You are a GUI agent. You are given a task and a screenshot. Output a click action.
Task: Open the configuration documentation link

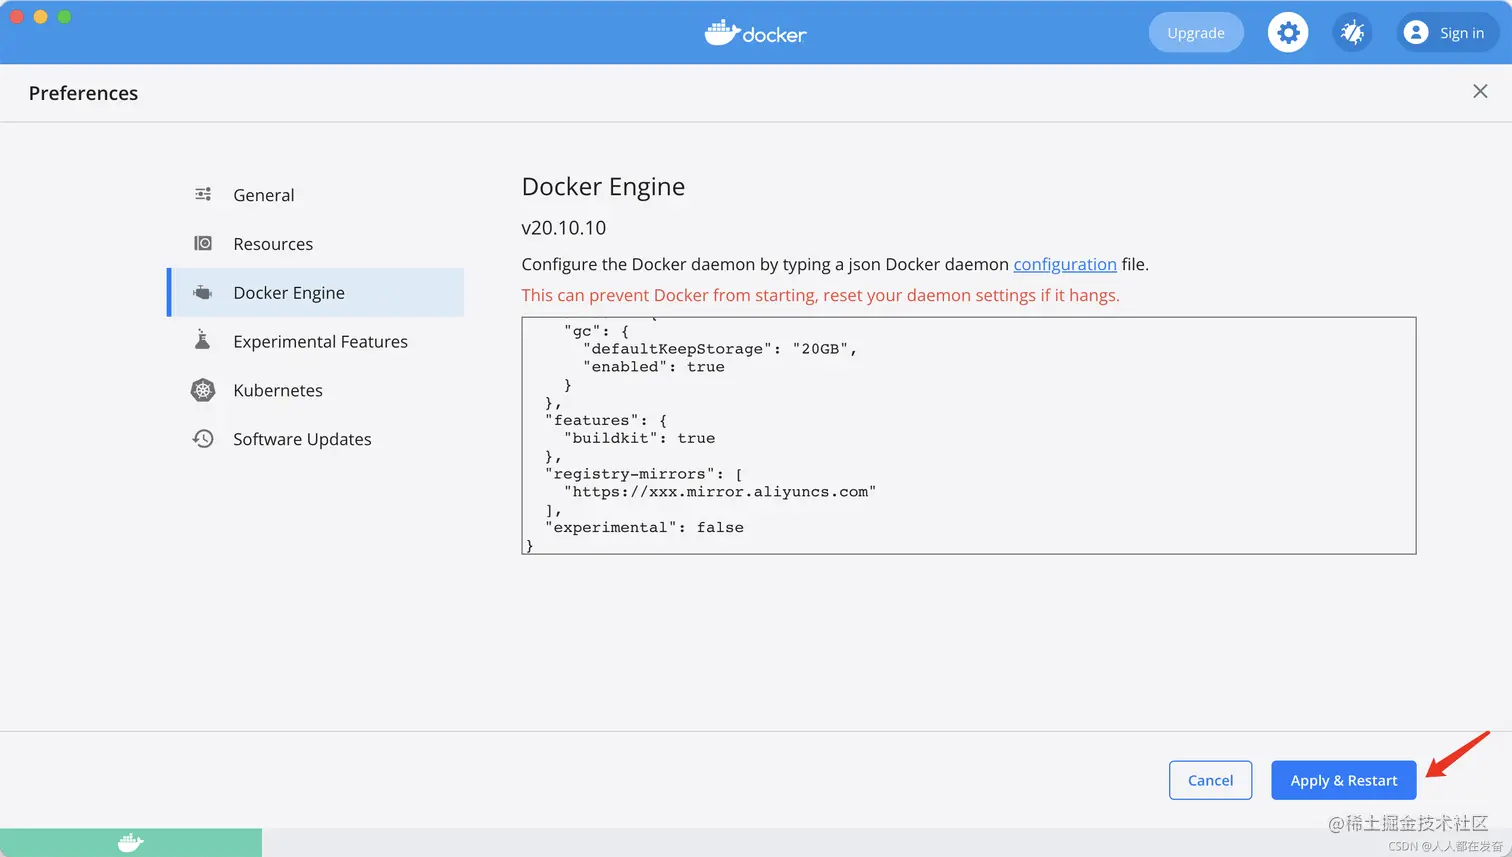(1065, 264)
